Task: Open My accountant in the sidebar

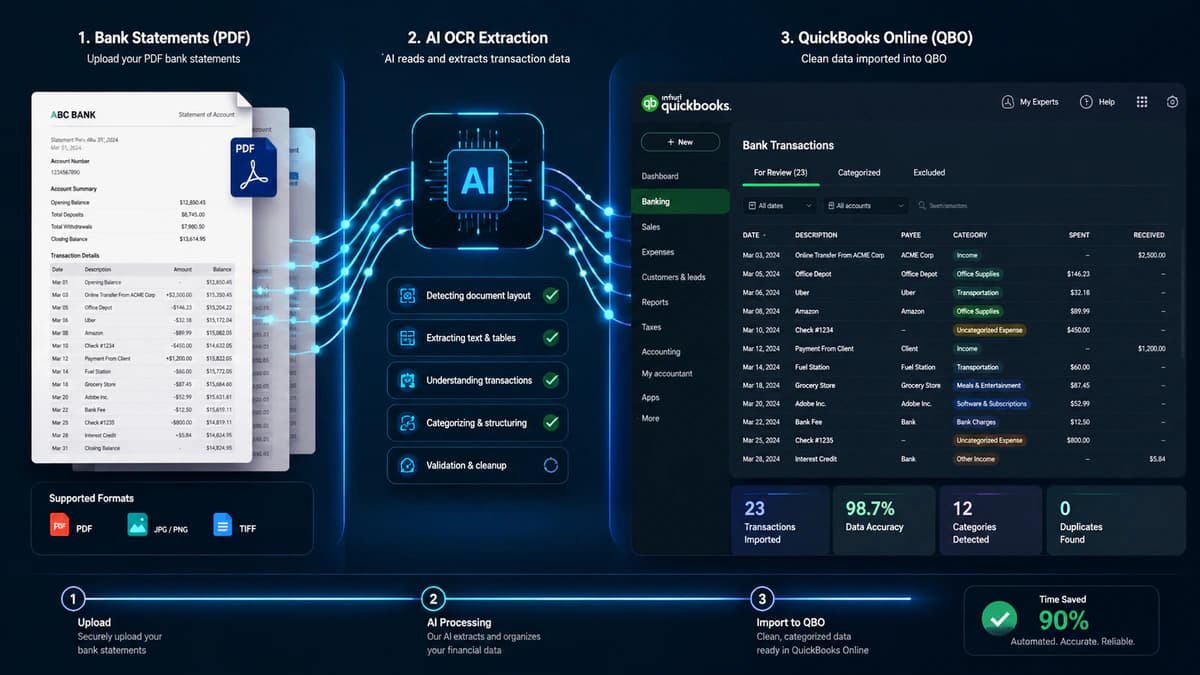Action: [667, 374]
